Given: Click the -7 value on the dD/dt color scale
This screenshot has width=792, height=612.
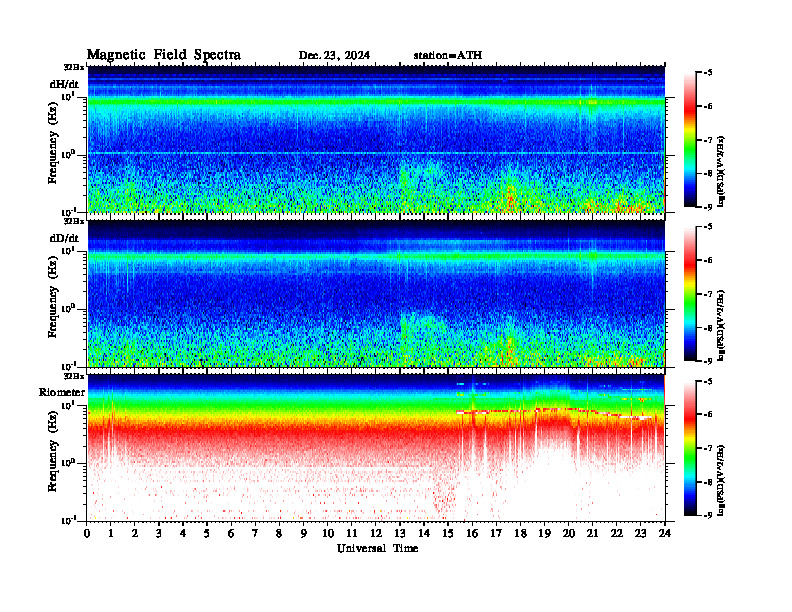Looking at the screenshot, I should tap(709, 294).
